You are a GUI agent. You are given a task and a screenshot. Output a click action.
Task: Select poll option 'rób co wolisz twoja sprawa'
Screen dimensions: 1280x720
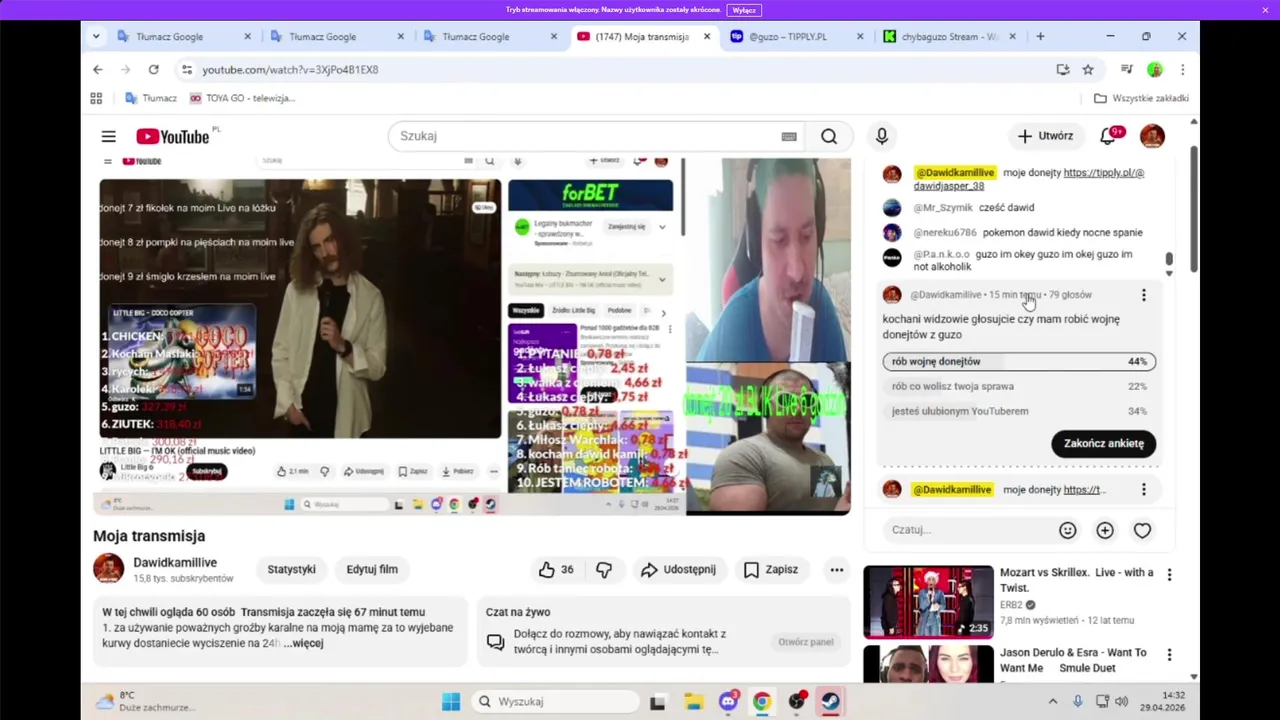tap(1019, 386)
